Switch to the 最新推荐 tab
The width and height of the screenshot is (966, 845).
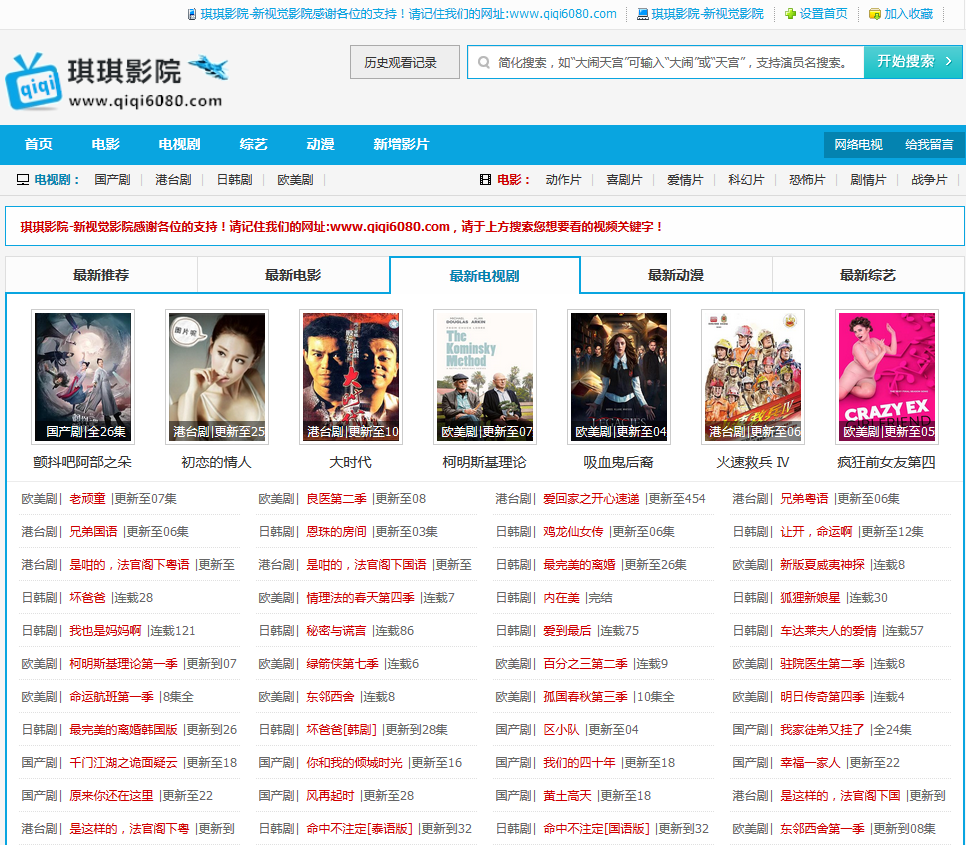pyautogui.click(x=101, y=275)
